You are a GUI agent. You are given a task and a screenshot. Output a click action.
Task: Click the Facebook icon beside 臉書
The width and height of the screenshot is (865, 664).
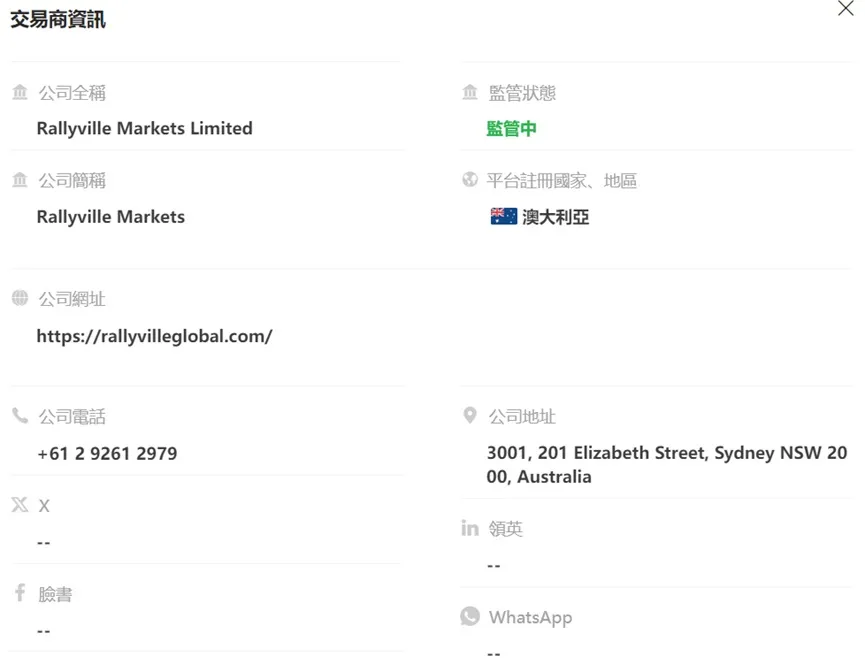20,592
